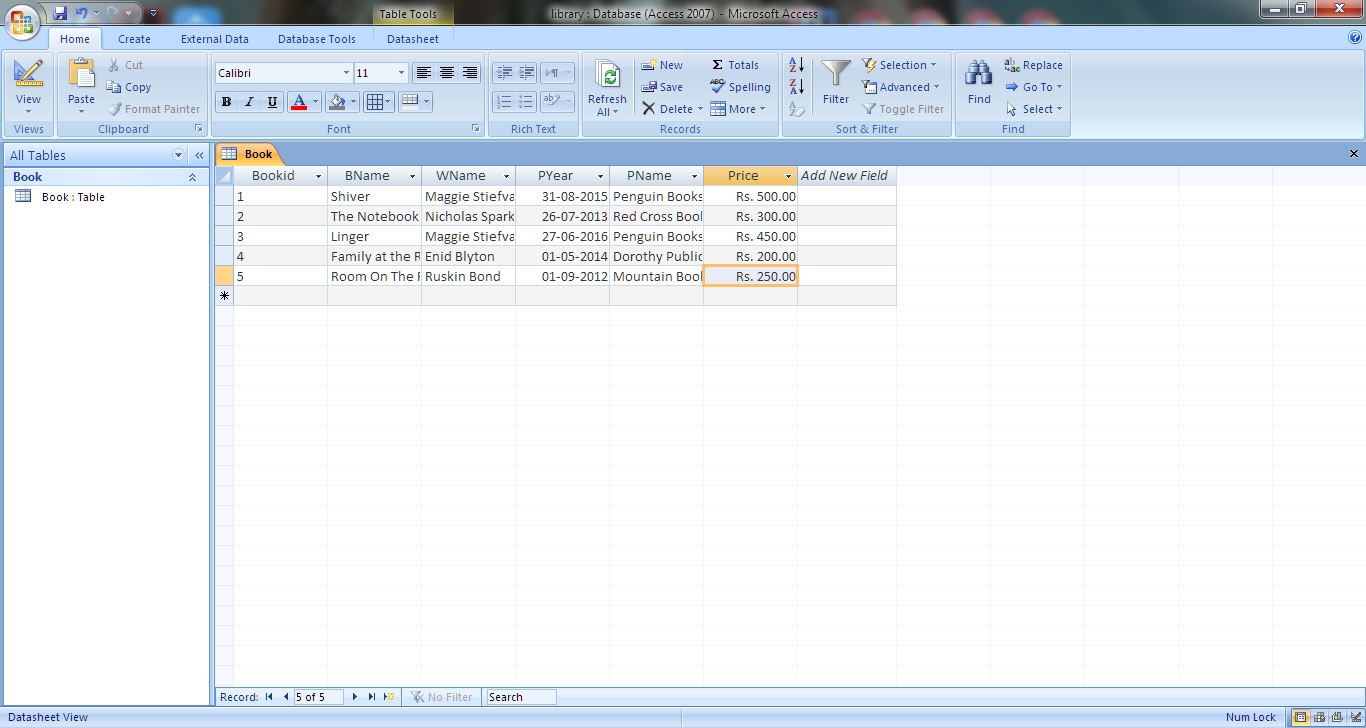The height and width of the screenshot is (728, 1366).
Task: Open the Datasheet ribbon tab
Action: tap(412, 39)
